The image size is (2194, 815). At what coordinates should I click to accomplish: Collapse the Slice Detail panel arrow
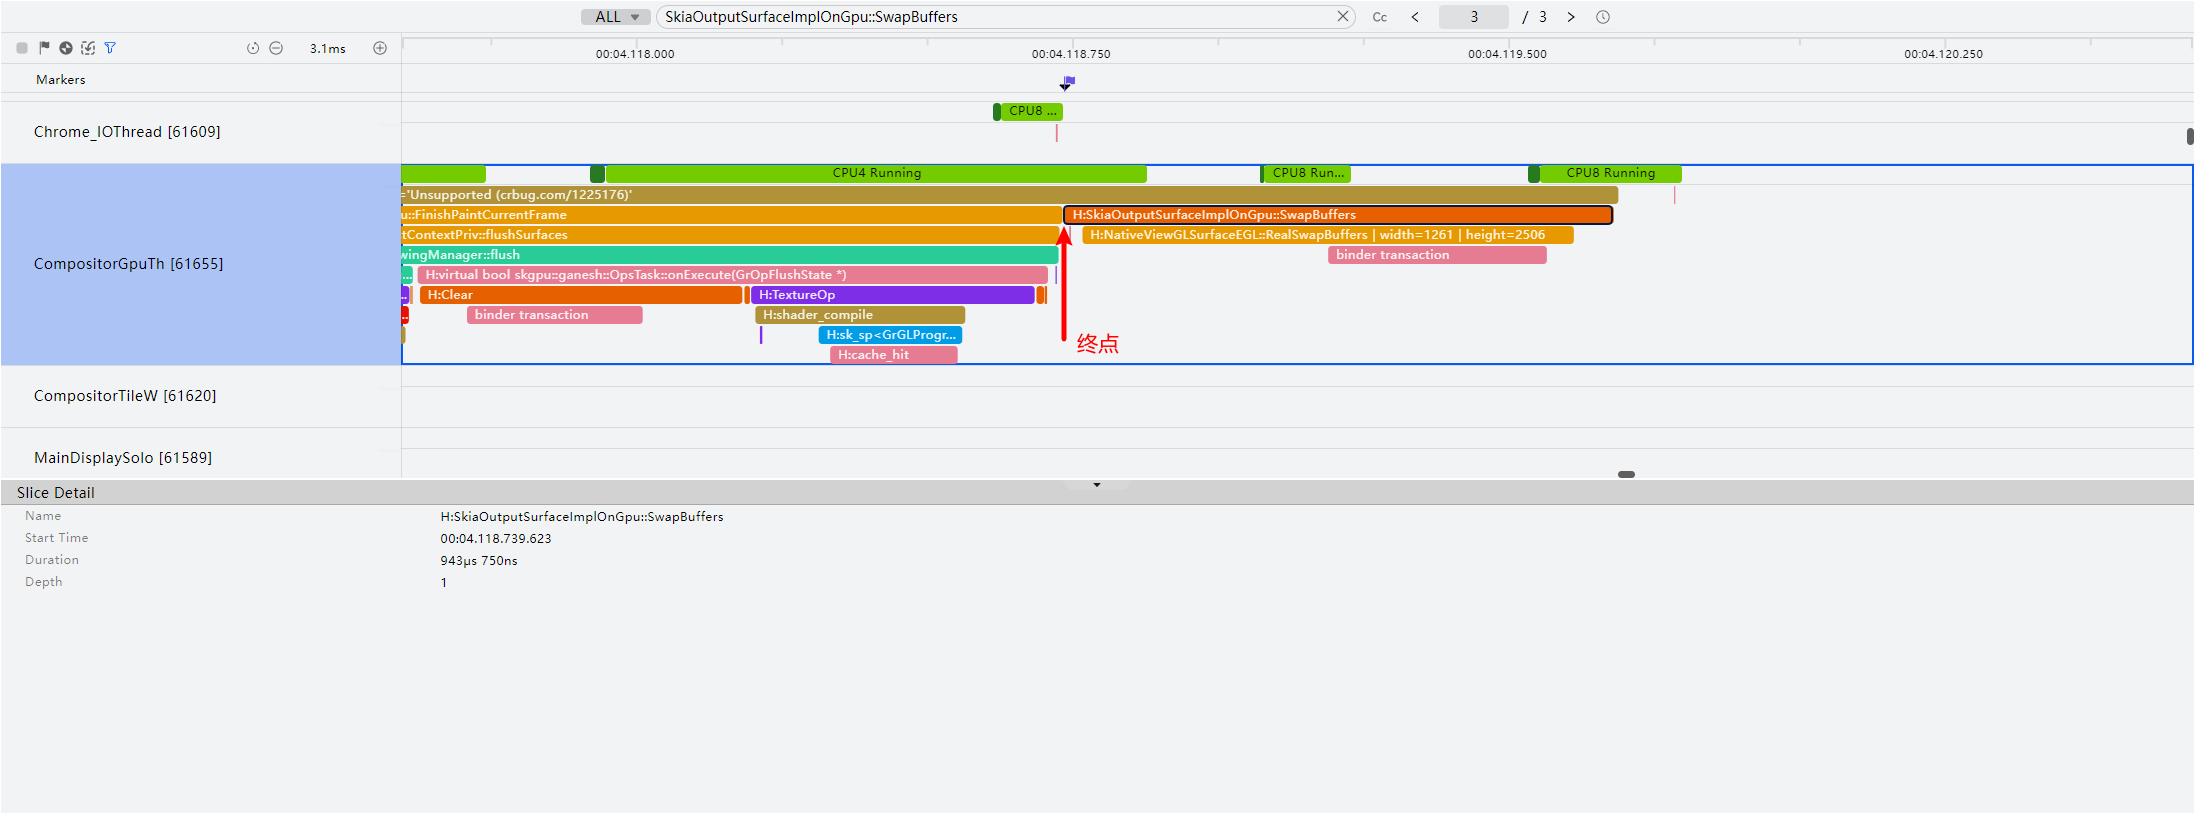[1097, 485]
